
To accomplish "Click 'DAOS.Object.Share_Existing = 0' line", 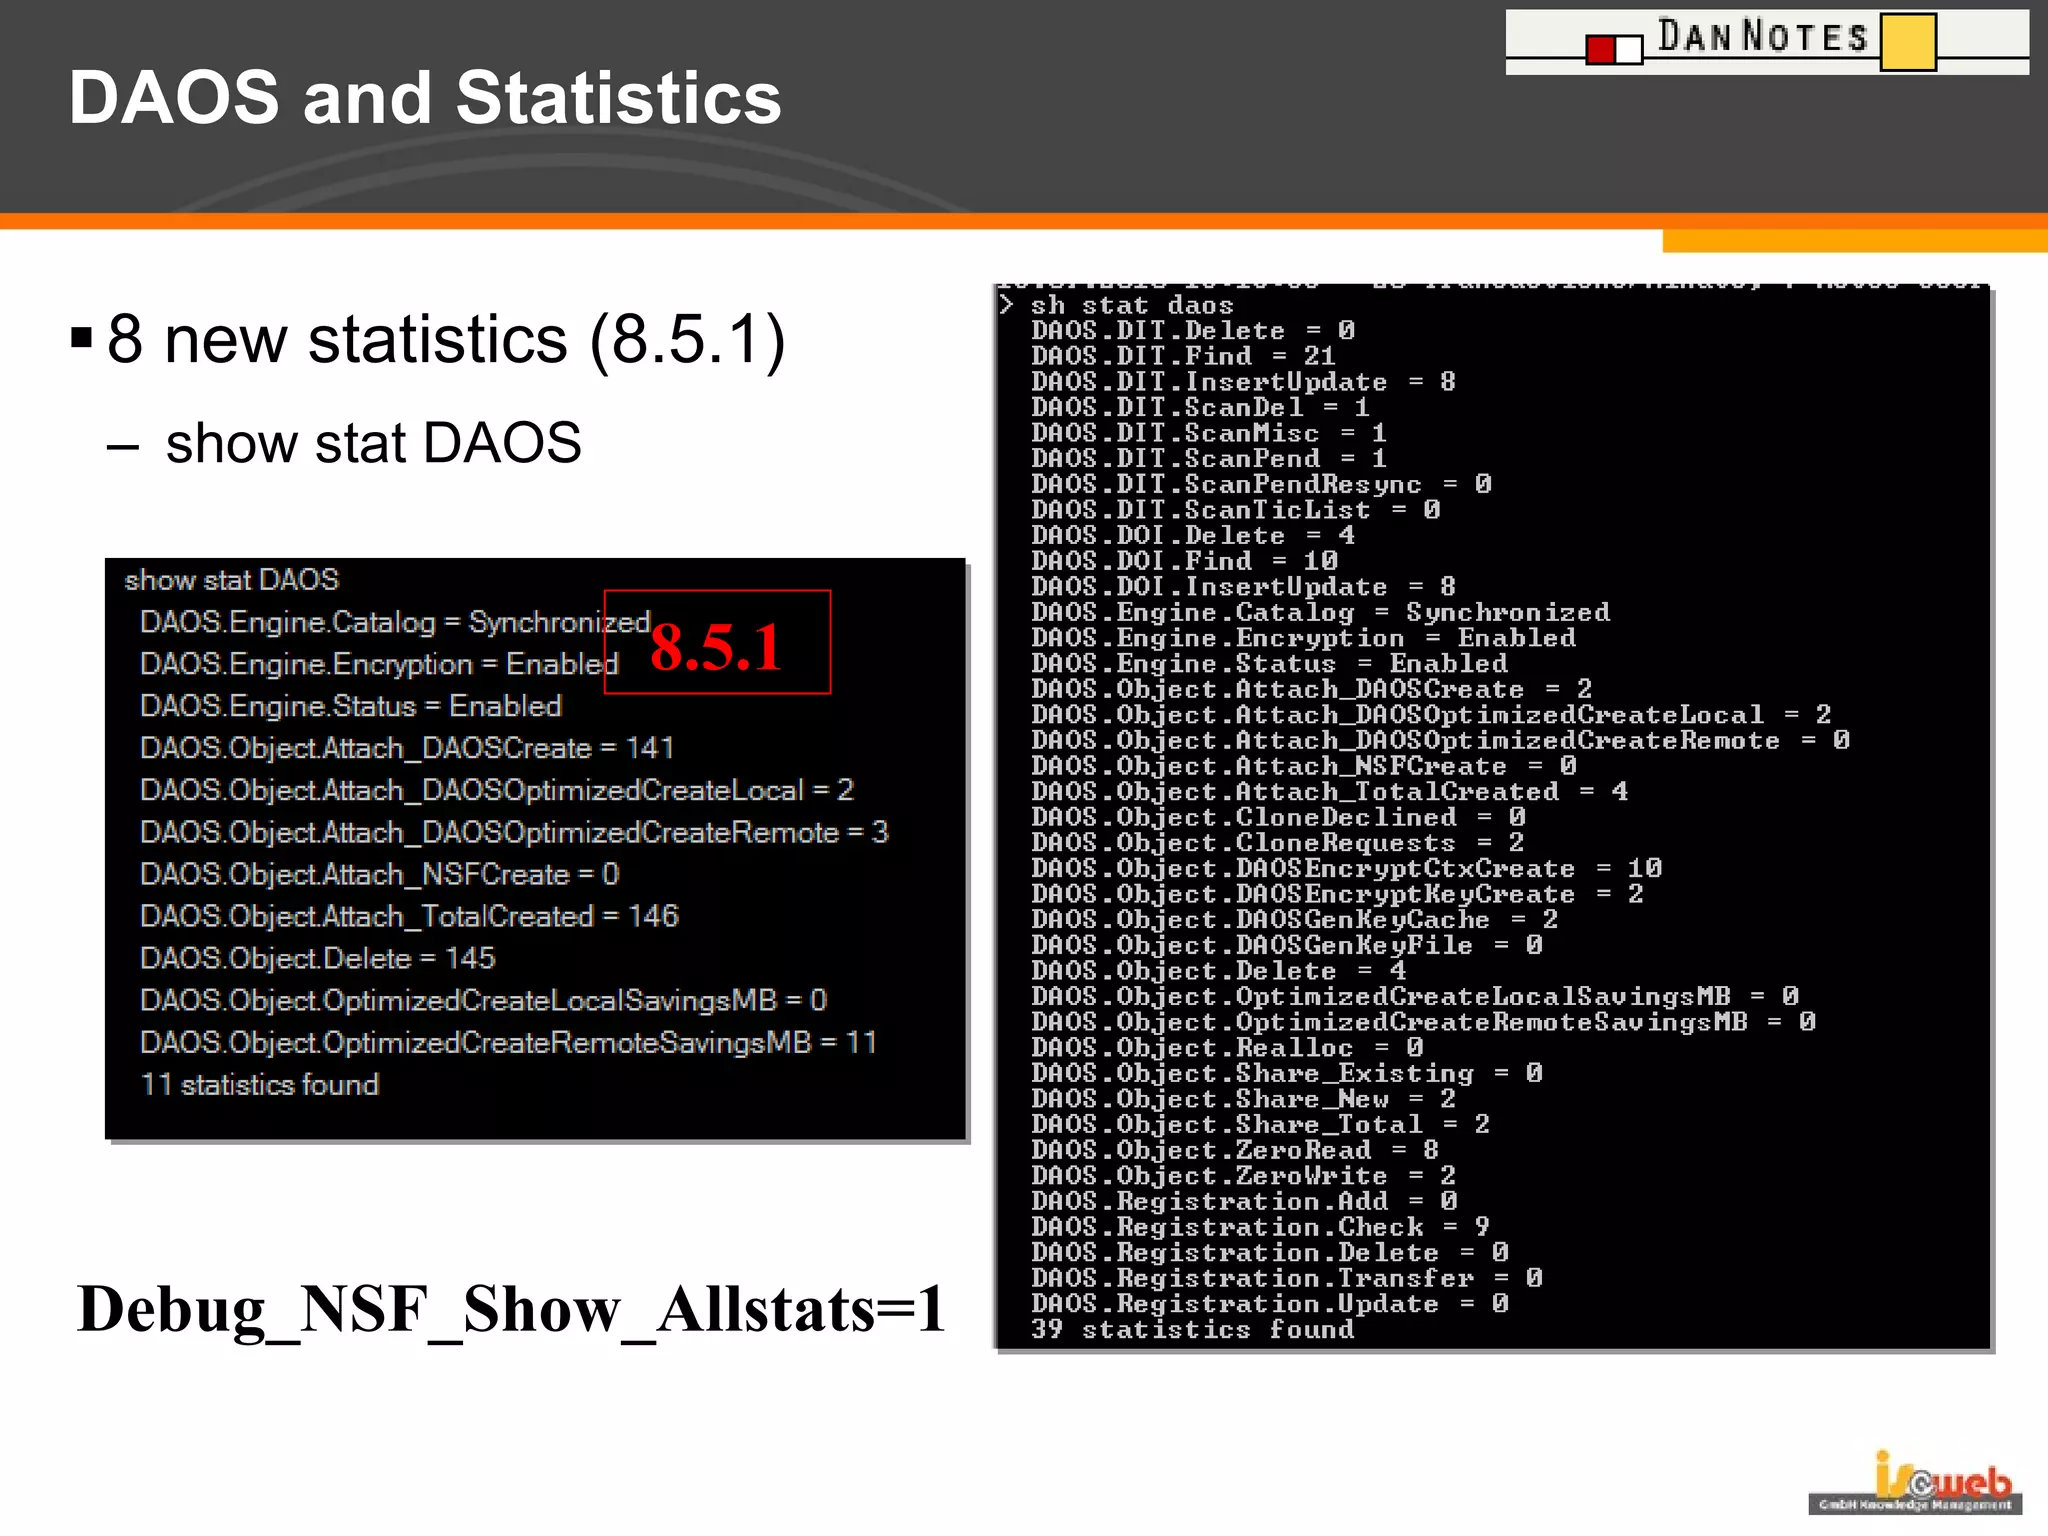I will [1288, 1073].
